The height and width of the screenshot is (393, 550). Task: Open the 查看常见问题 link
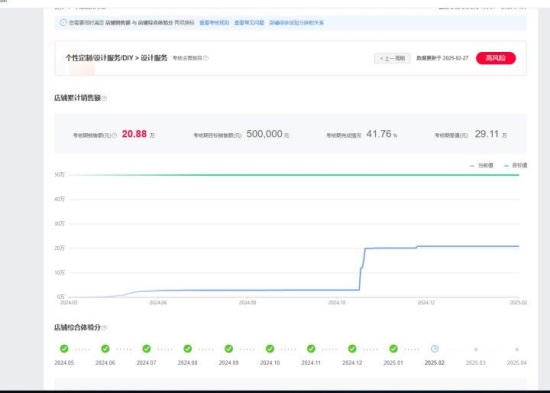(x=249, y=23)
